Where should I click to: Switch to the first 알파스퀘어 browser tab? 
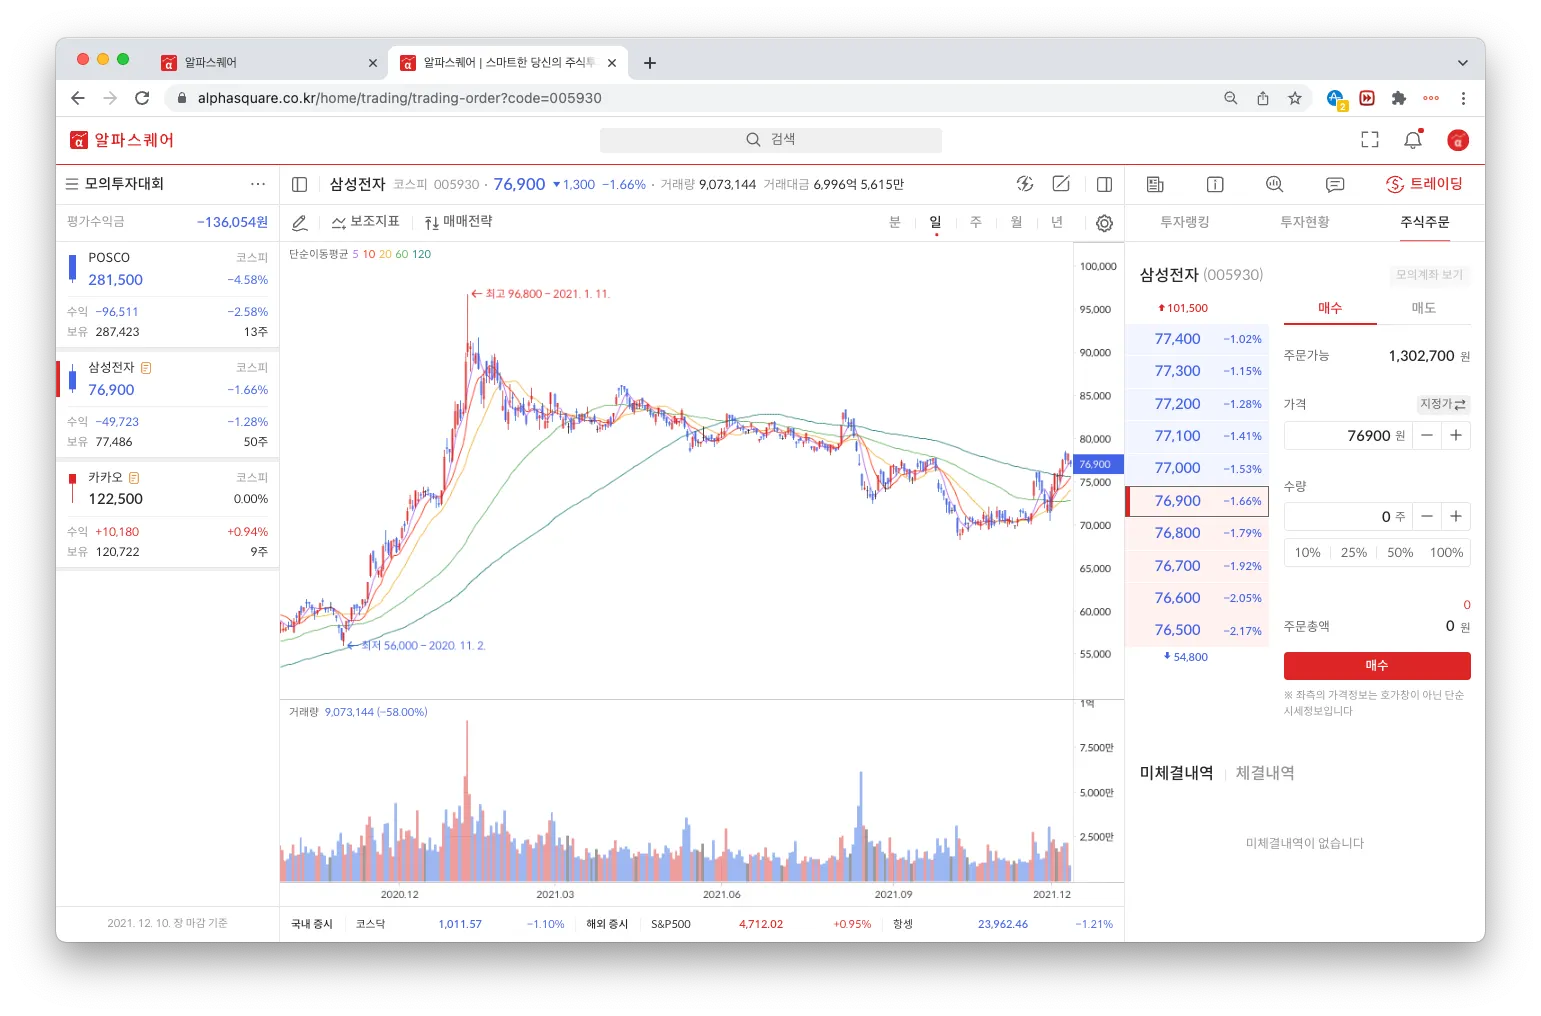tap(268, 62)
